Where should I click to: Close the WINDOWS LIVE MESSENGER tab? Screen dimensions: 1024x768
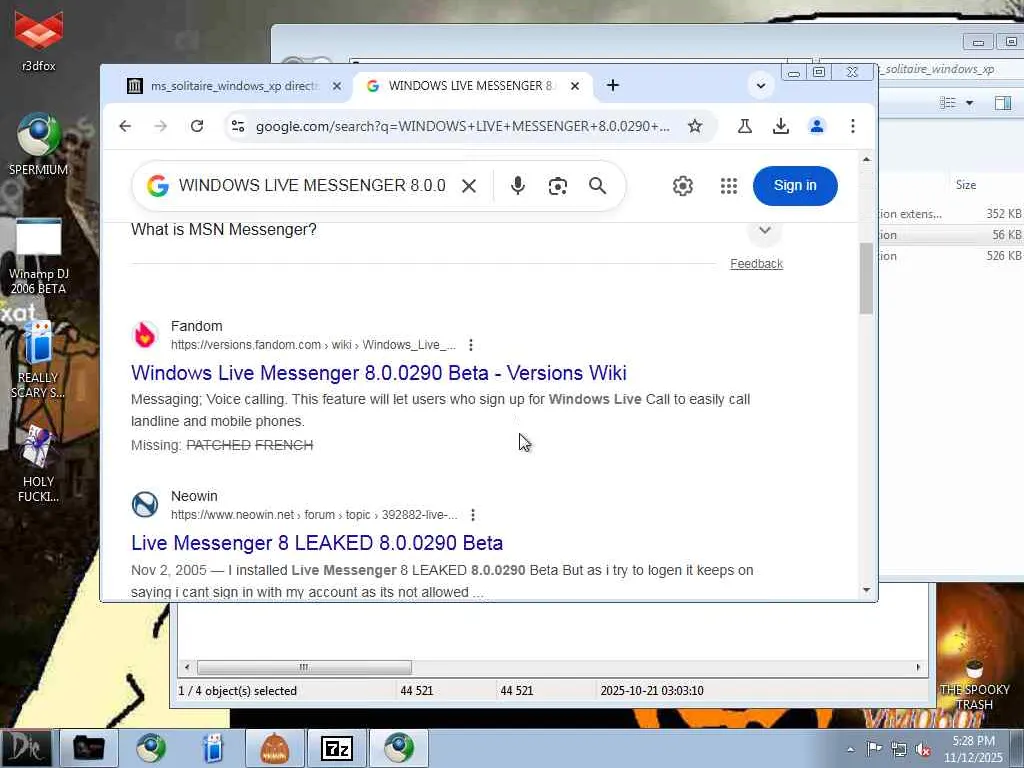tap(575, 86)
